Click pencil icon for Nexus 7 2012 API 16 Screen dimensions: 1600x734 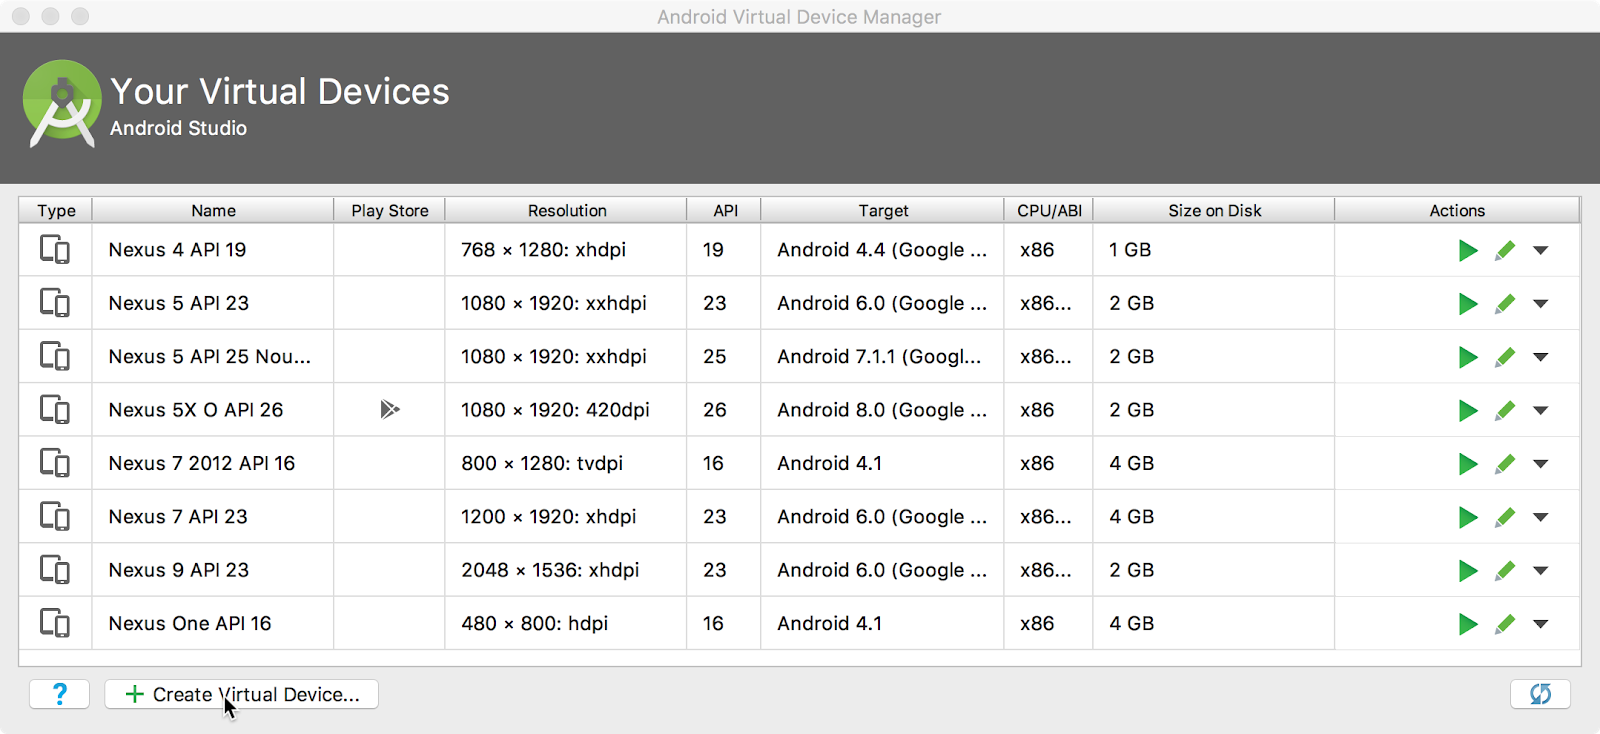point(1505,464)
